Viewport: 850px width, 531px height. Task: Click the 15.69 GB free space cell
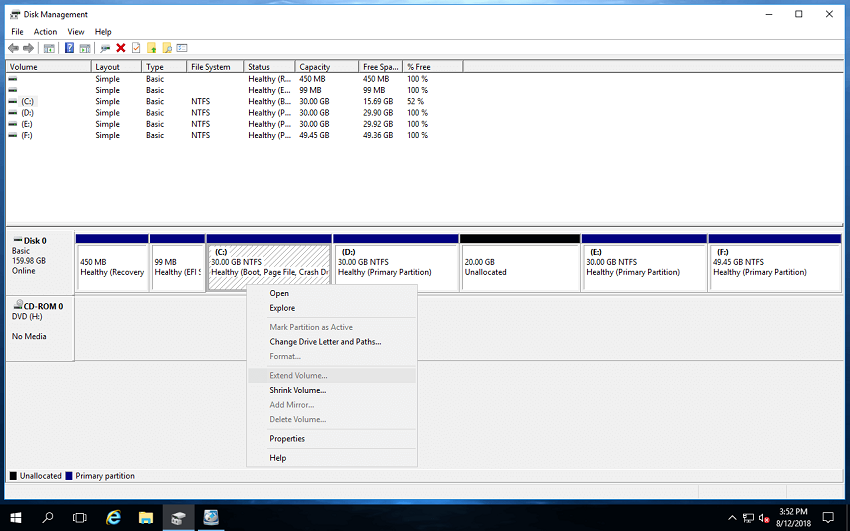(378, 101)
